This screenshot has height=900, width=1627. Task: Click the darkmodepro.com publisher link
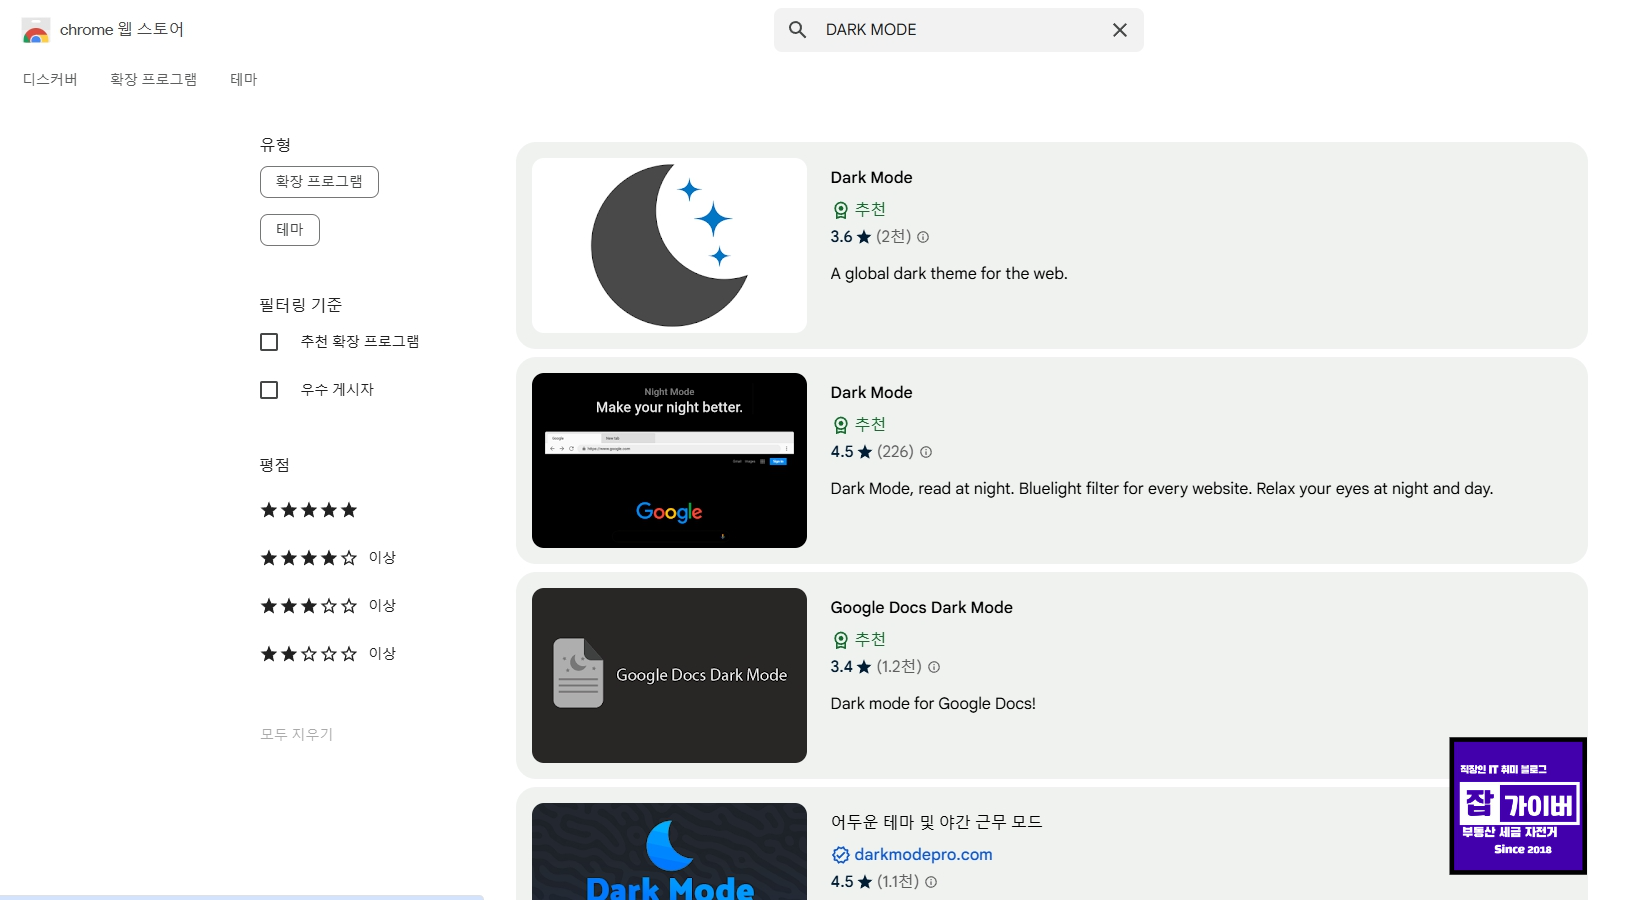tap(923, 854)
